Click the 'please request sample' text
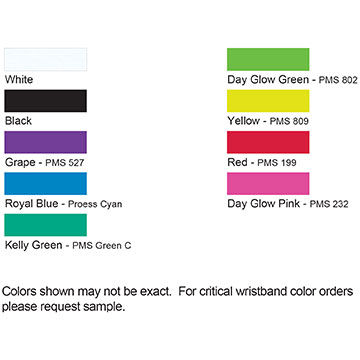 [64, 307]
